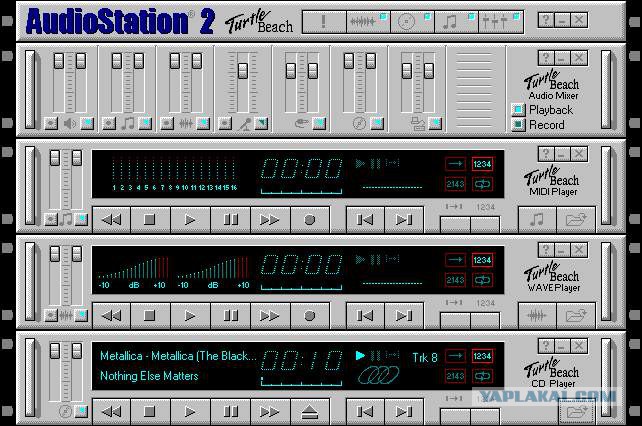Image resolution: width=642 pixels, height=426 pixels.
Task: Rewind the CD Player track
Action: (x=111, y=412)
